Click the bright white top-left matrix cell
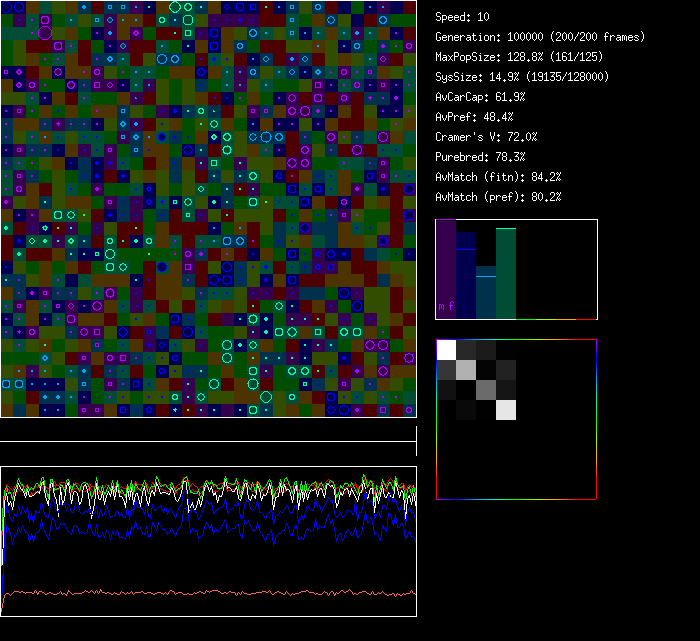Viewport: 700px width, 641px height. [x=446, y=350]
